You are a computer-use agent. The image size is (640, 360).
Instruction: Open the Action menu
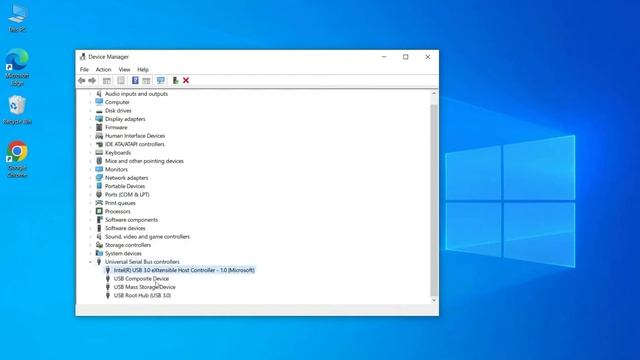pos(103,69)
